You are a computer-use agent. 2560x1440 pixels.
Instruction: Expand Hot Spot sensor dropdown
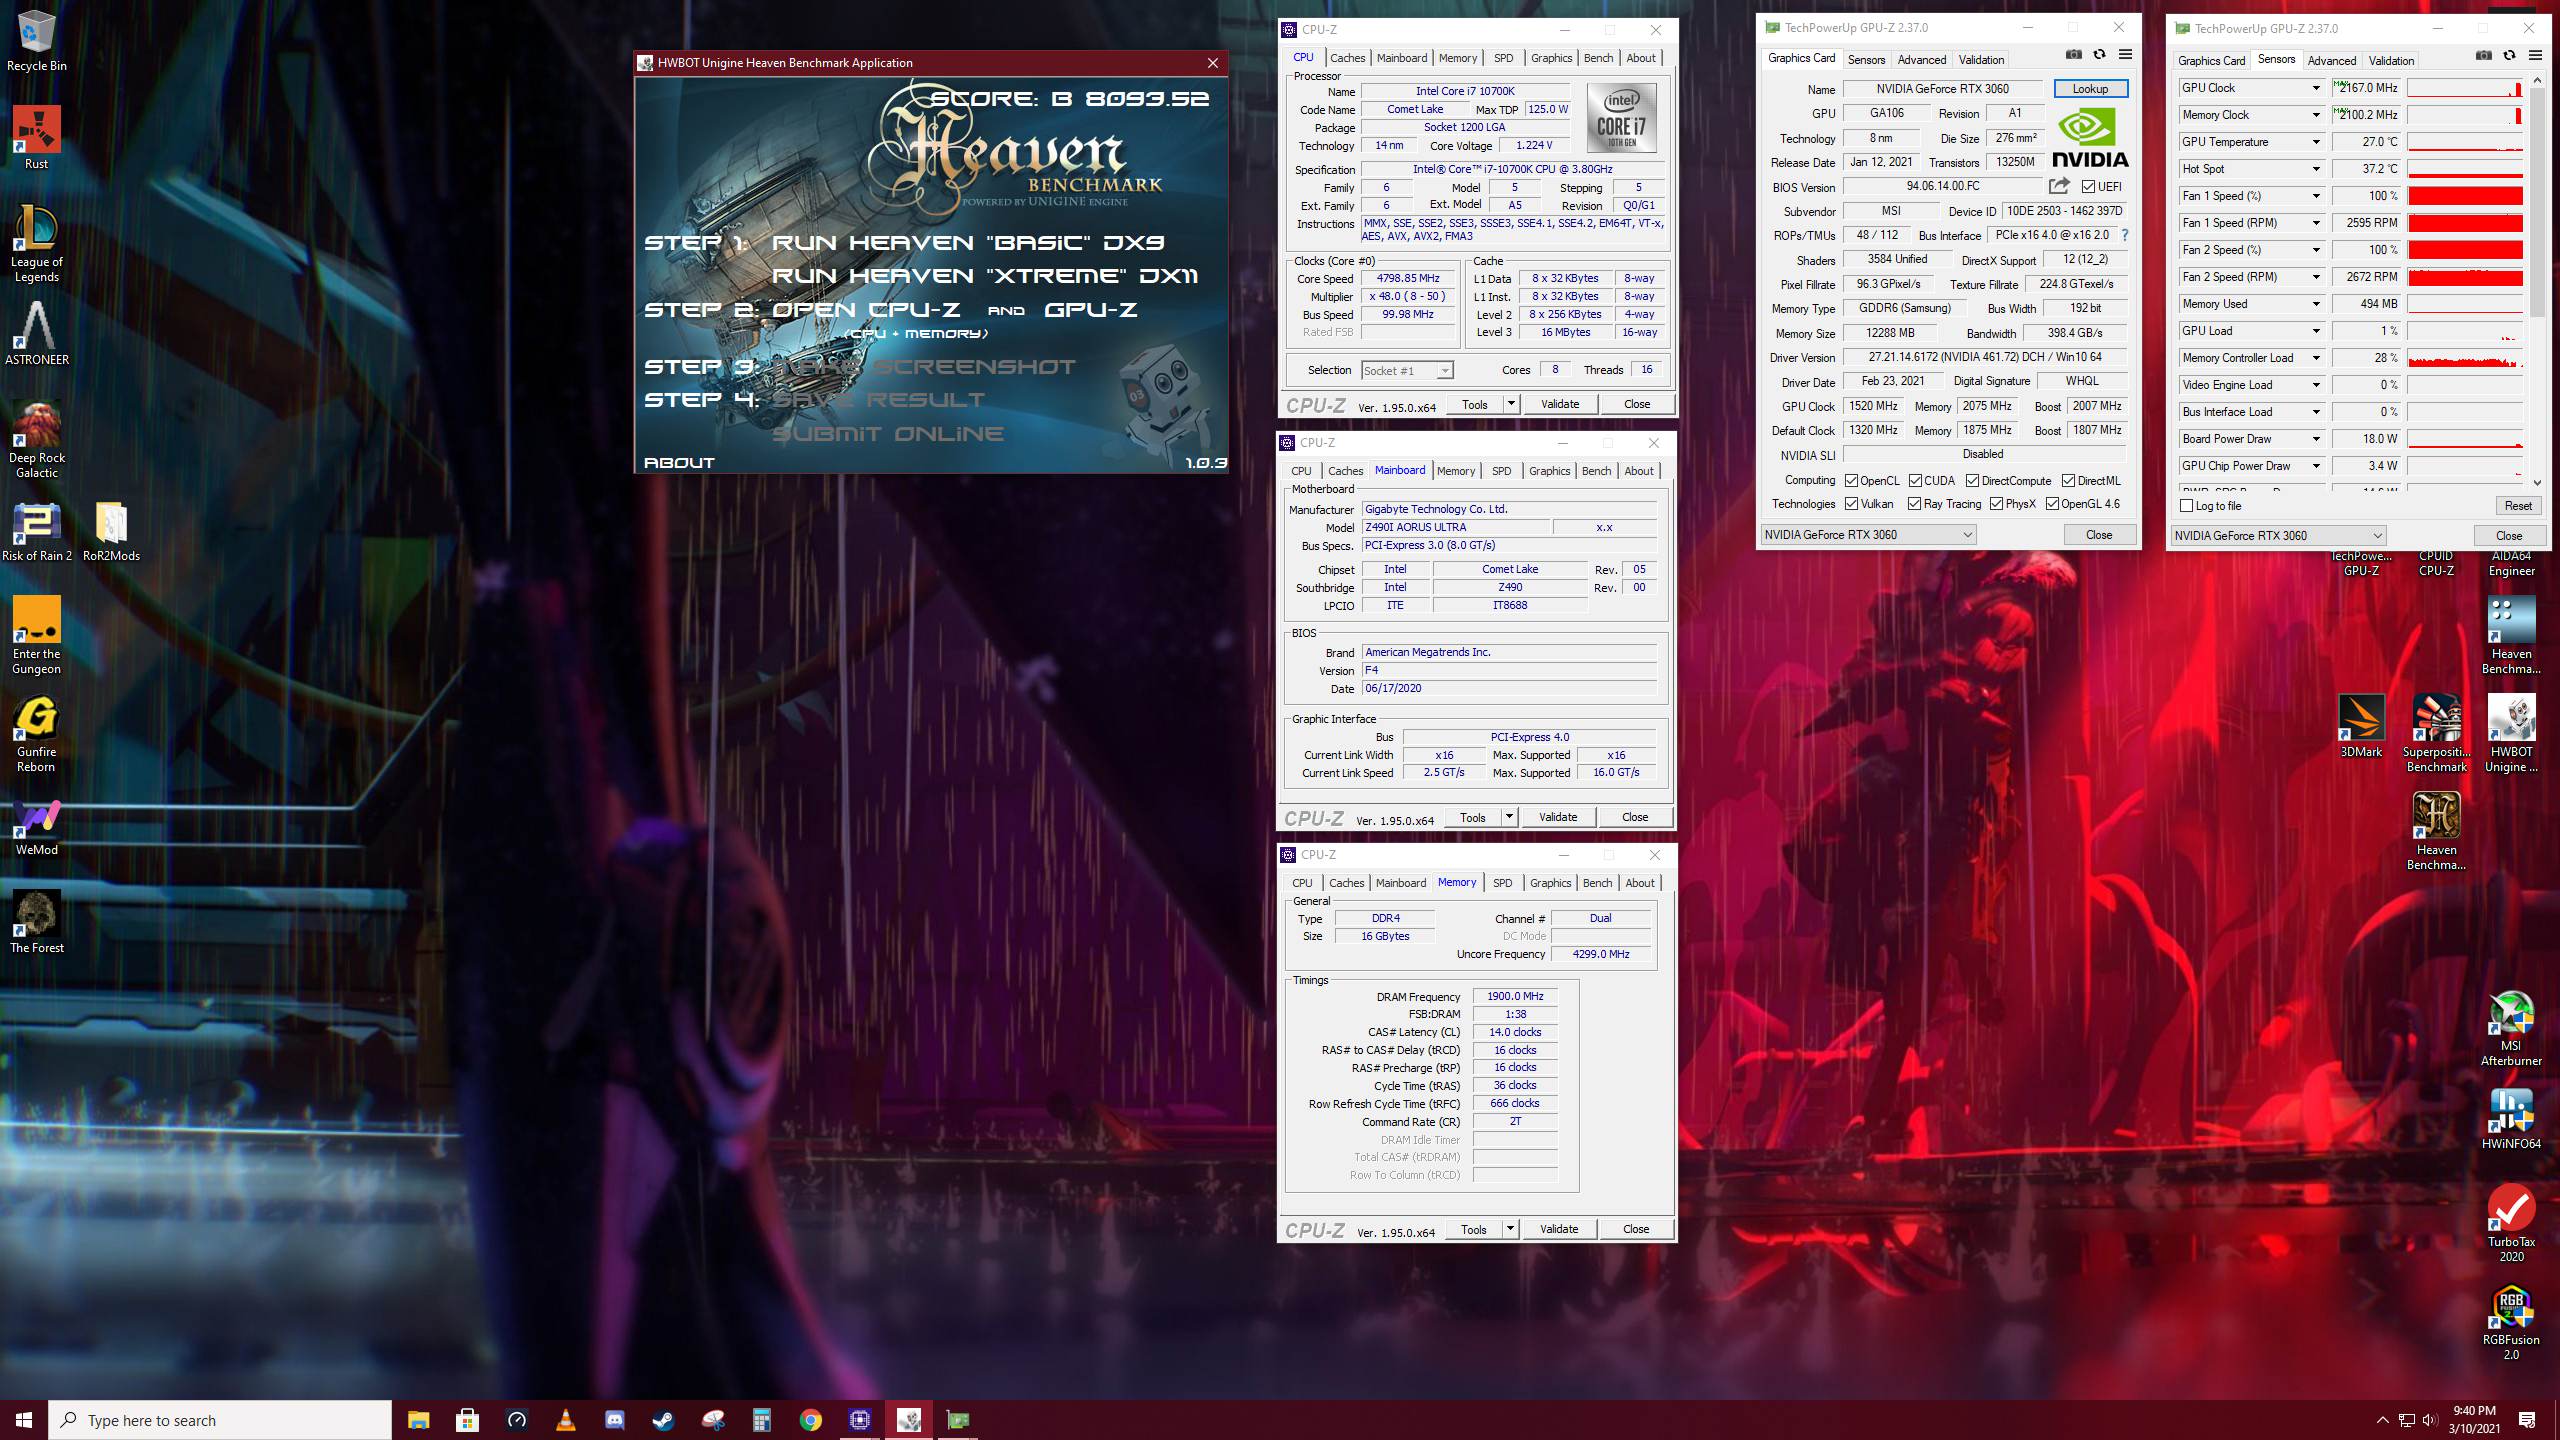click(x=2316, y=169)
